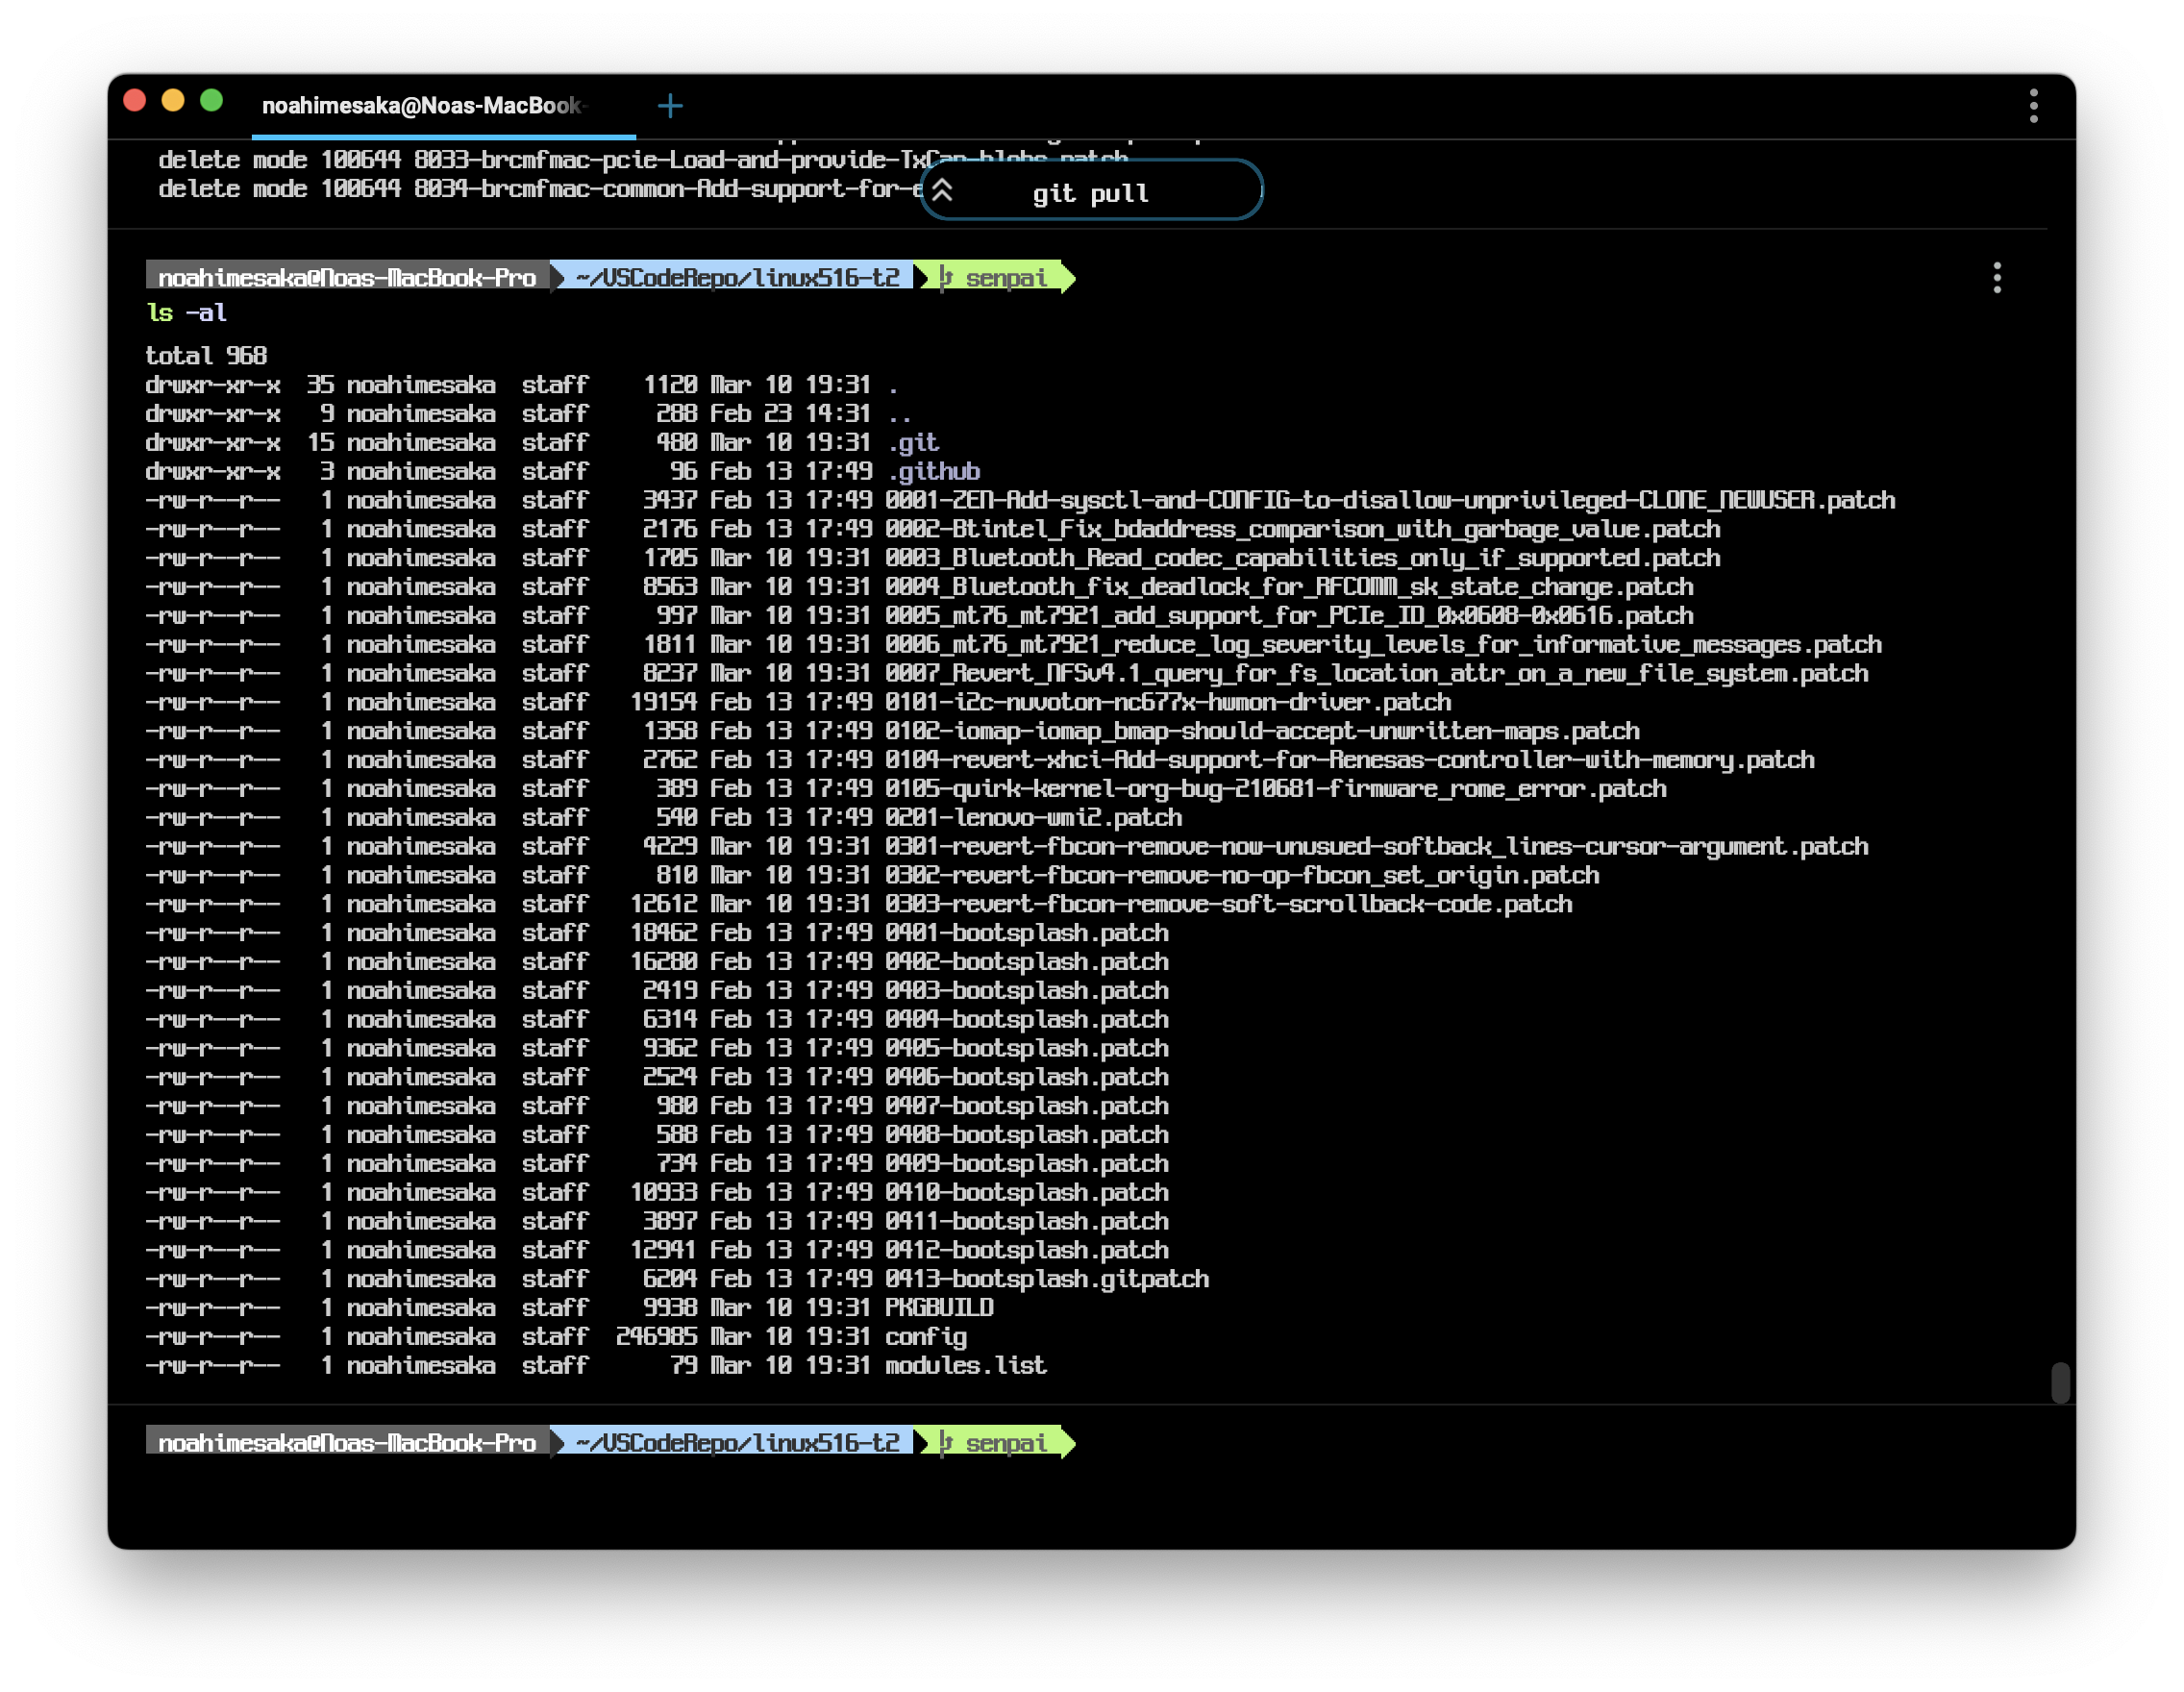Click the 0102-iomap patch file name
2184x1692 pixels.
coord(1262,731)
